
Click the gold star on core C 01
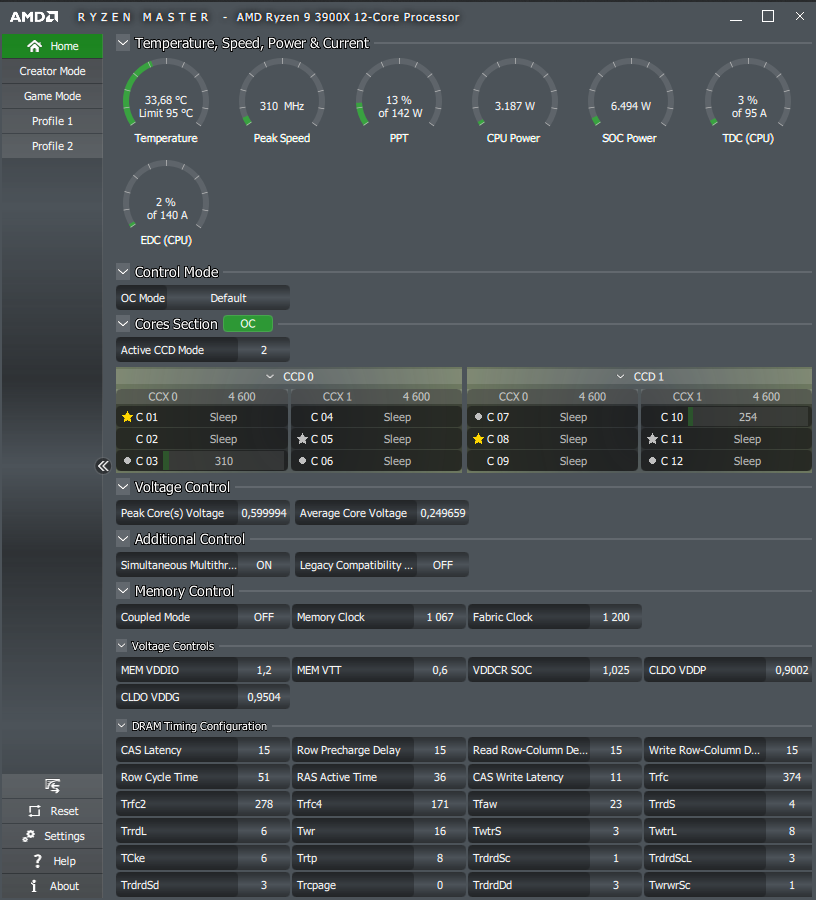[x=127, y=417]
